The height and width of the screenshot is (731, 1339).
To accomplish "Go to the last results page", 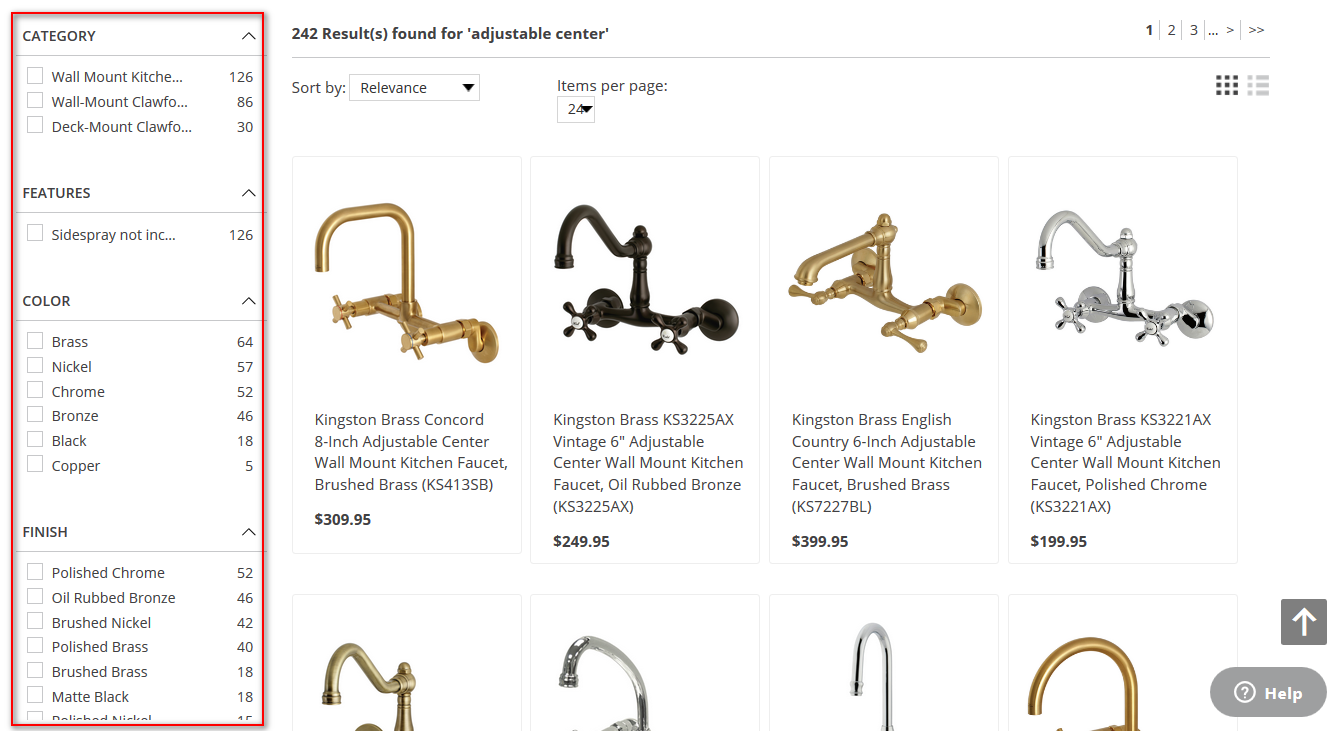I will coord(1256,30).
